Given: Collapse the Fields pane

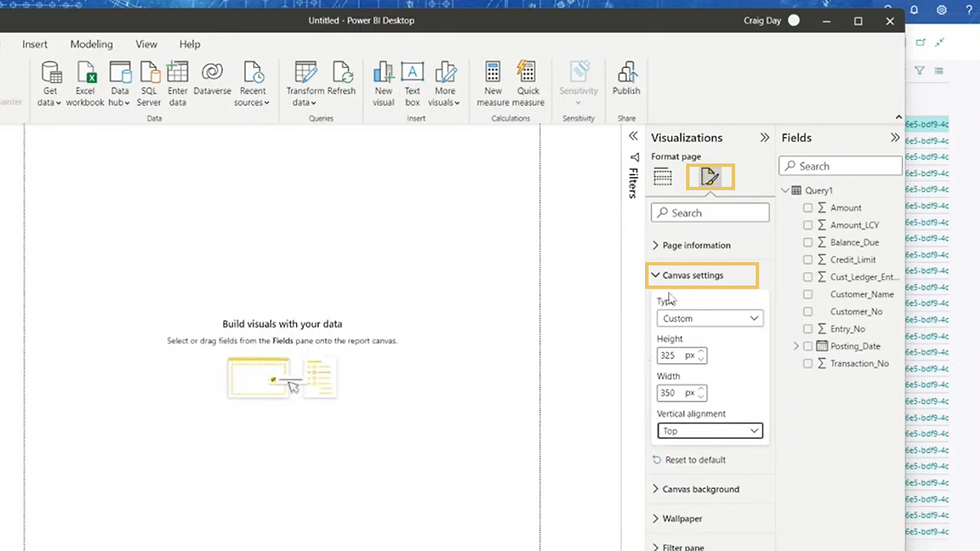Looking at the screenshot, I should click(x=895, y=137).
